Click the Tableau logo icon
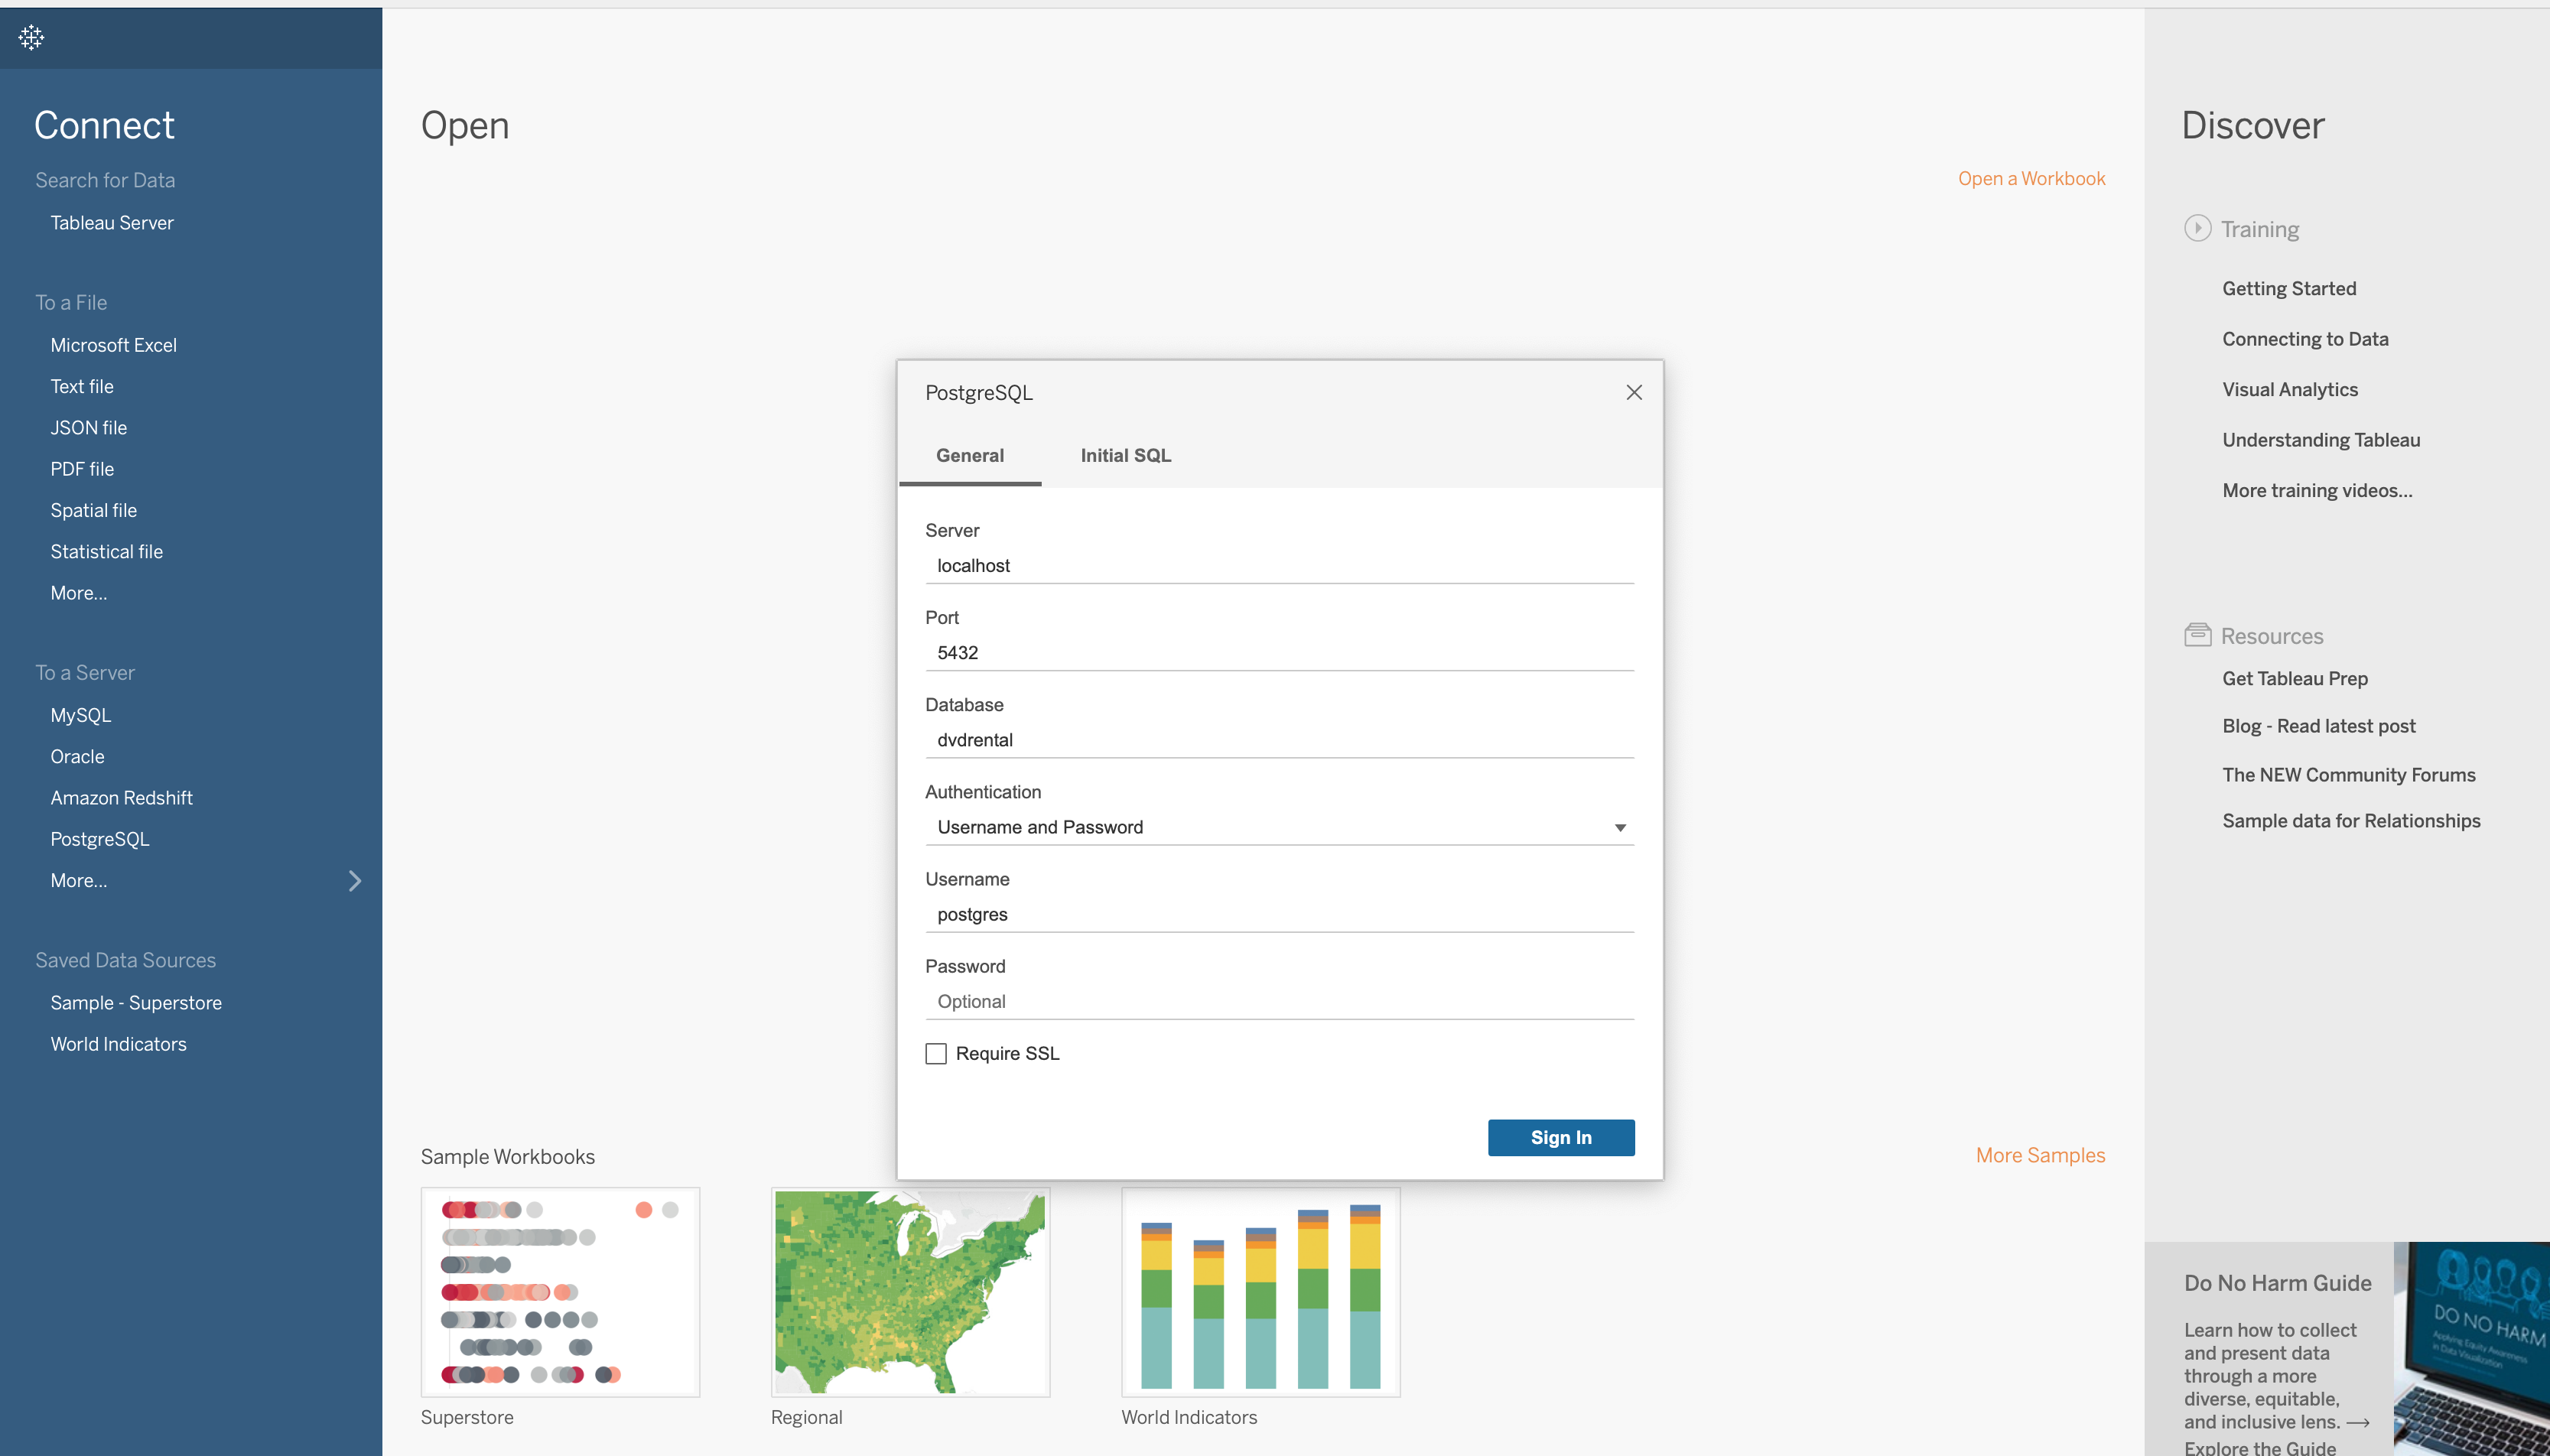The width and height of the screenshot is (2550, 1456). tap(31, 37)
